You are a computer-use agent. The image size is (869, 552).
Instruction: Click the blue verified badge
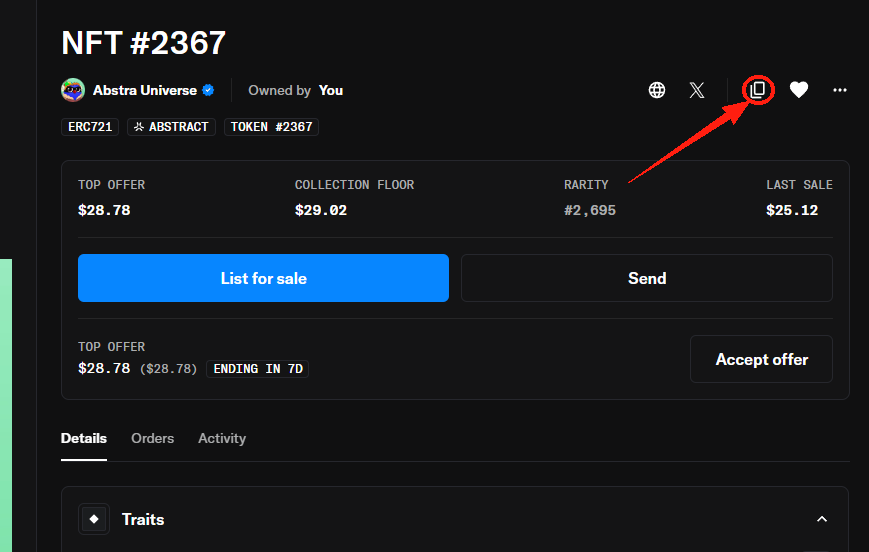[x=208, y=90]
